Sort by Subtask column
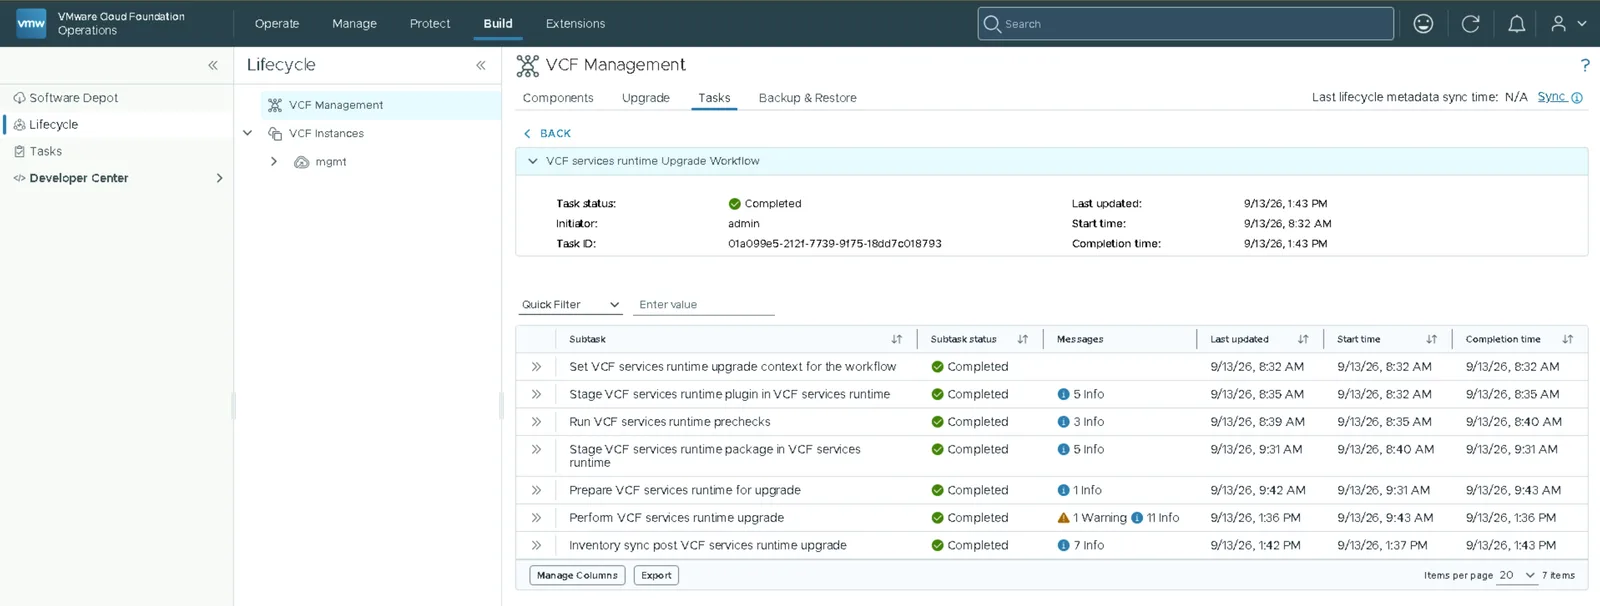 pyautogui.click(x=897, y=339)
